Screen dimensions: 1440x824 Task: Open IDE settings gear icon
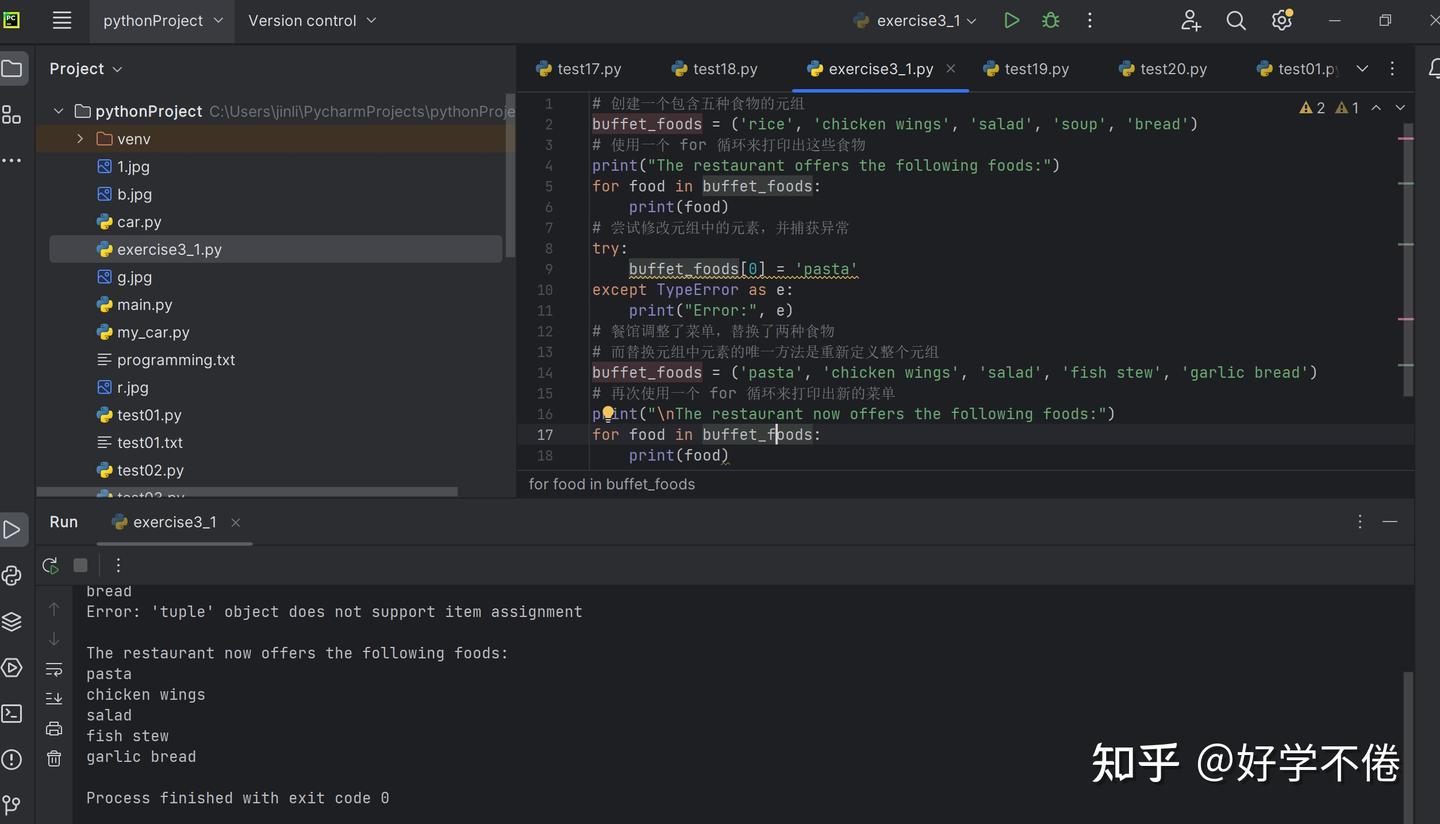click(x=1281, y=20)
